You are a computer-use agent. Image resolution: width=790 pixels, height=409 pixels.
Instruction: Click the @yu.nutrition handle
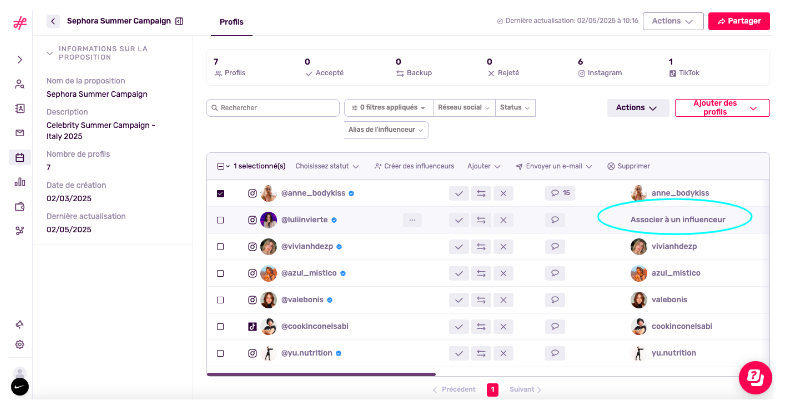(306, 353)
